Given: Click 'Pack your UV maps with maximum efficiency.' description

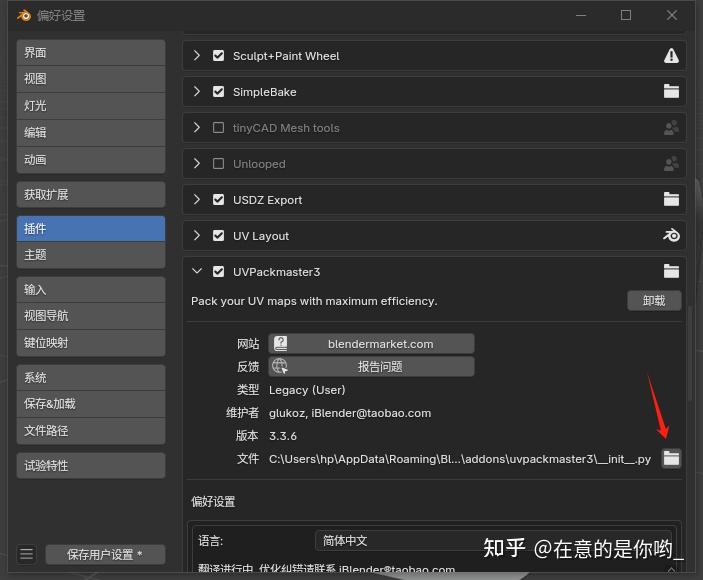Looking at the screenshot, I should tap(314, 301).
